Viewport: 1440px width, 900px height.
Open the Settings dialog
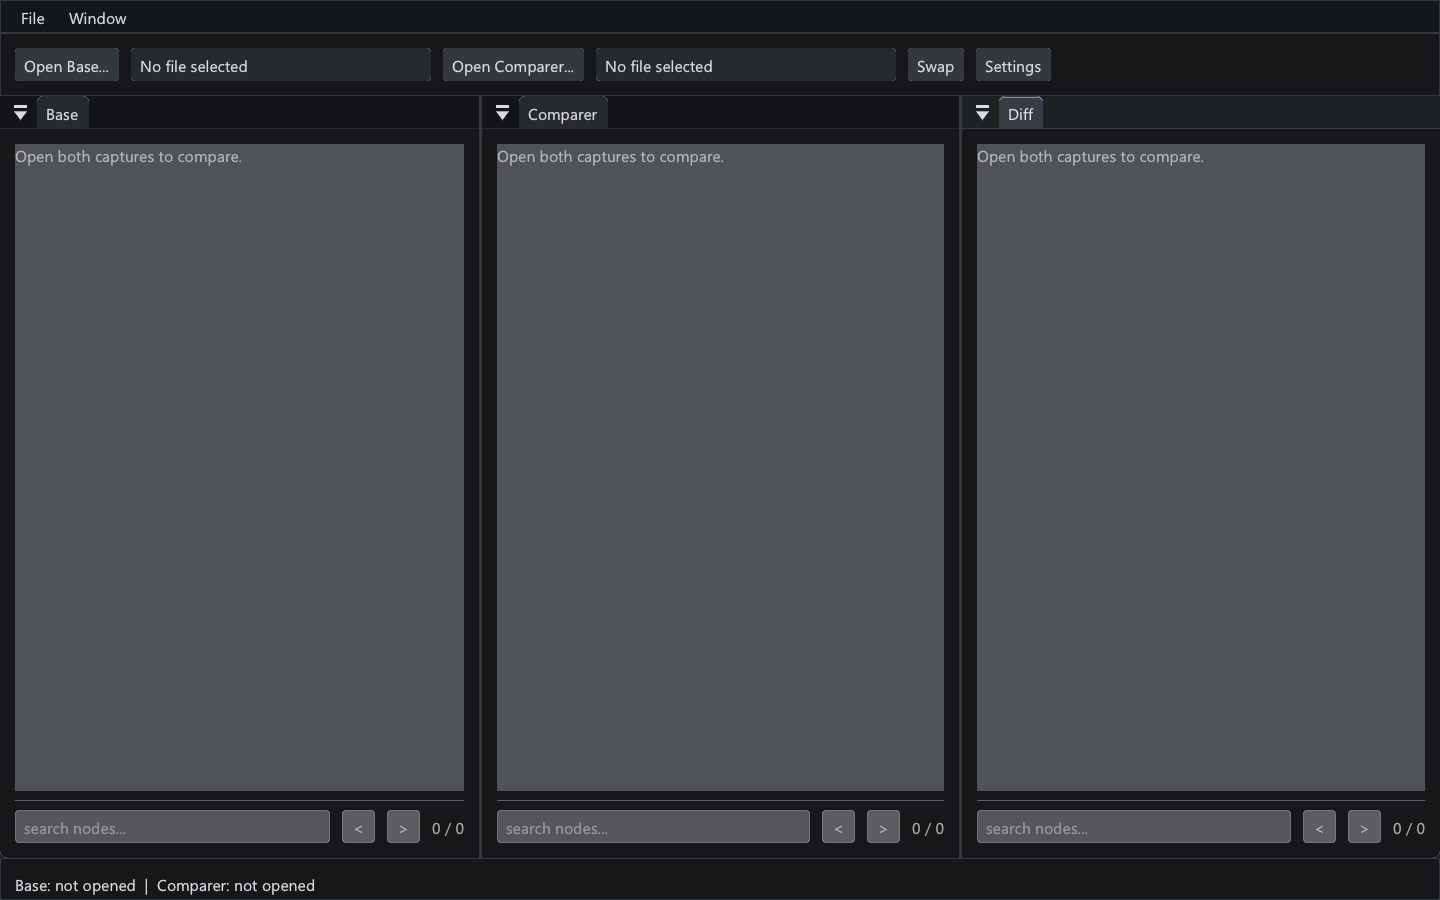[1013, 66]
